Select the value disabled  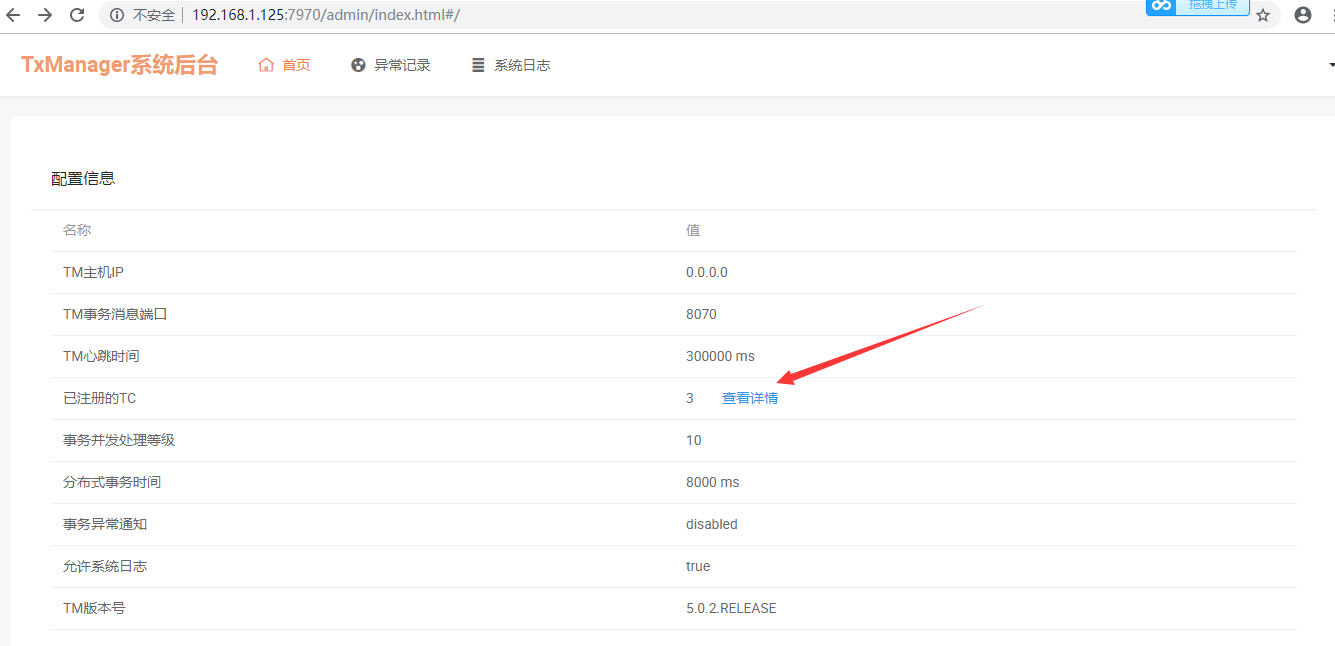[x=712, y=524]
